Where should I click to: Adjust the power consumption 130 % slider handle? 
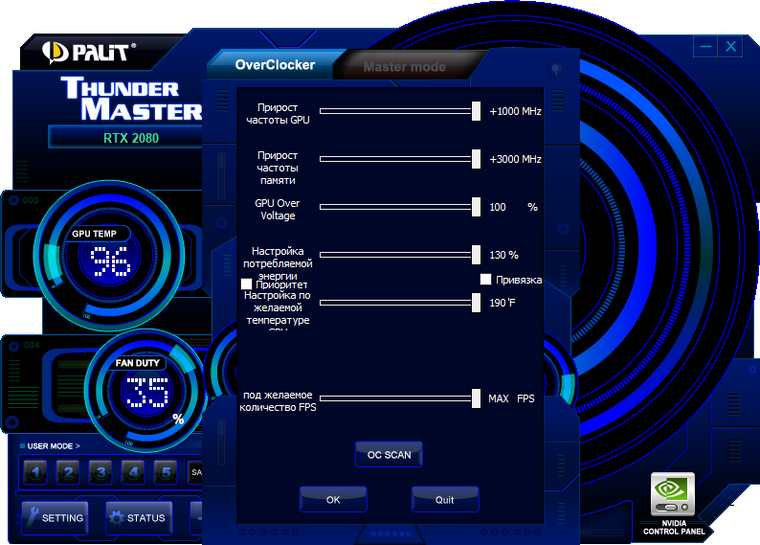pos(476,255)
